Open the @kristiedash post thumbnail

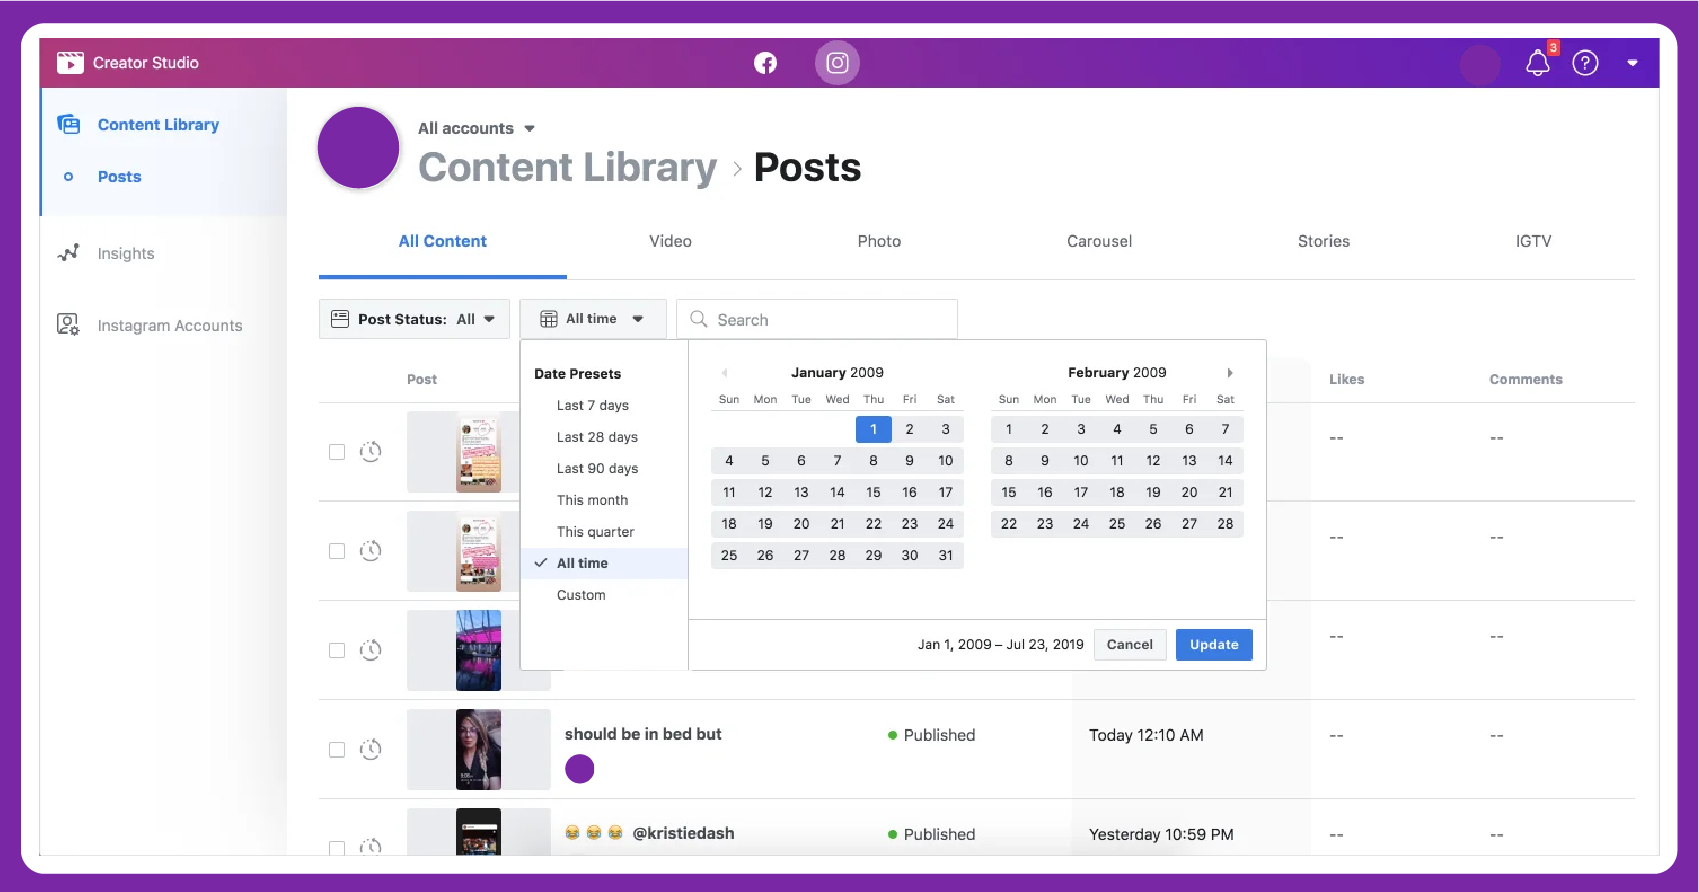point(478,832)
